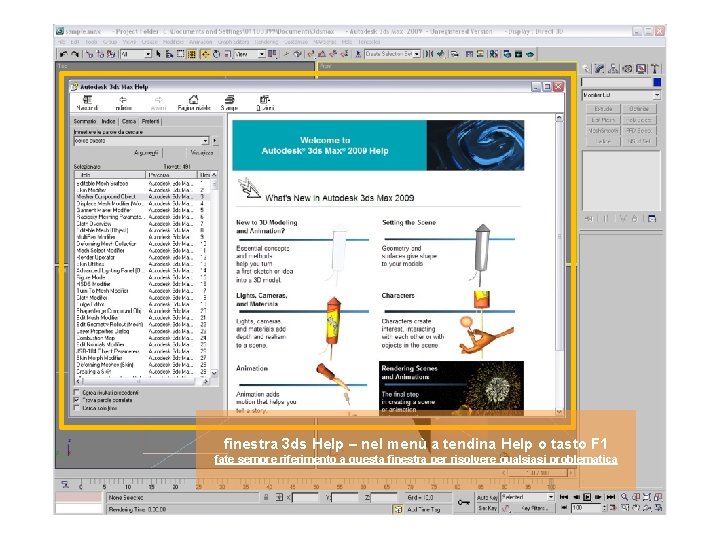The width and height of the screenshot is (720, 540).
Task: Click the Set Key Mode large key icon
Action: pyautogui.click(x=464, y=502)
